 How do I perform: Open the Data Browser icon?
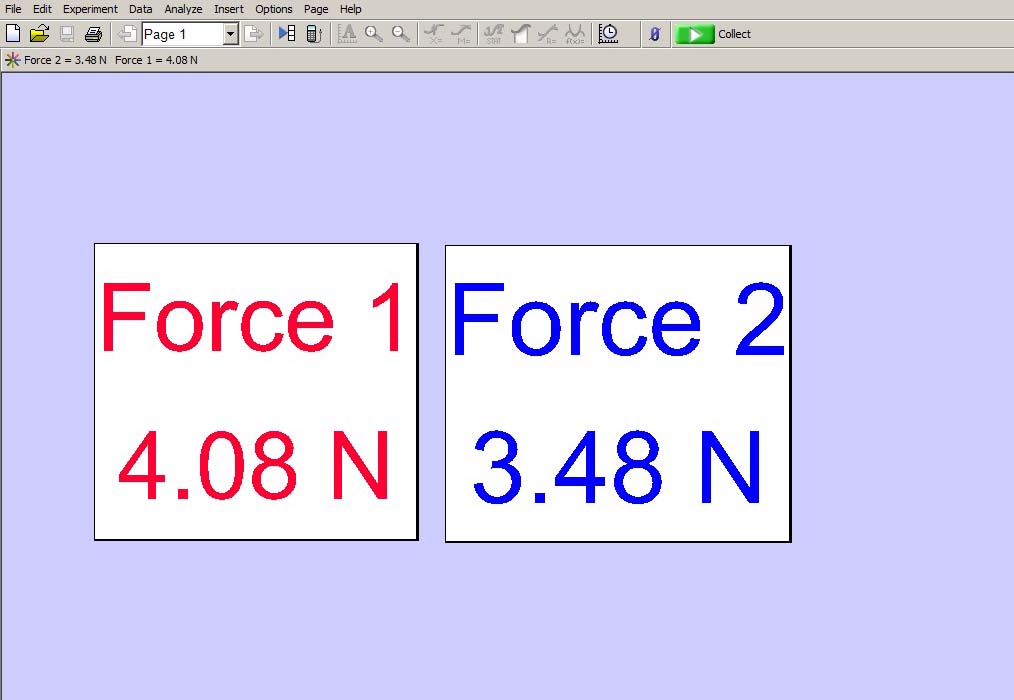287,34
